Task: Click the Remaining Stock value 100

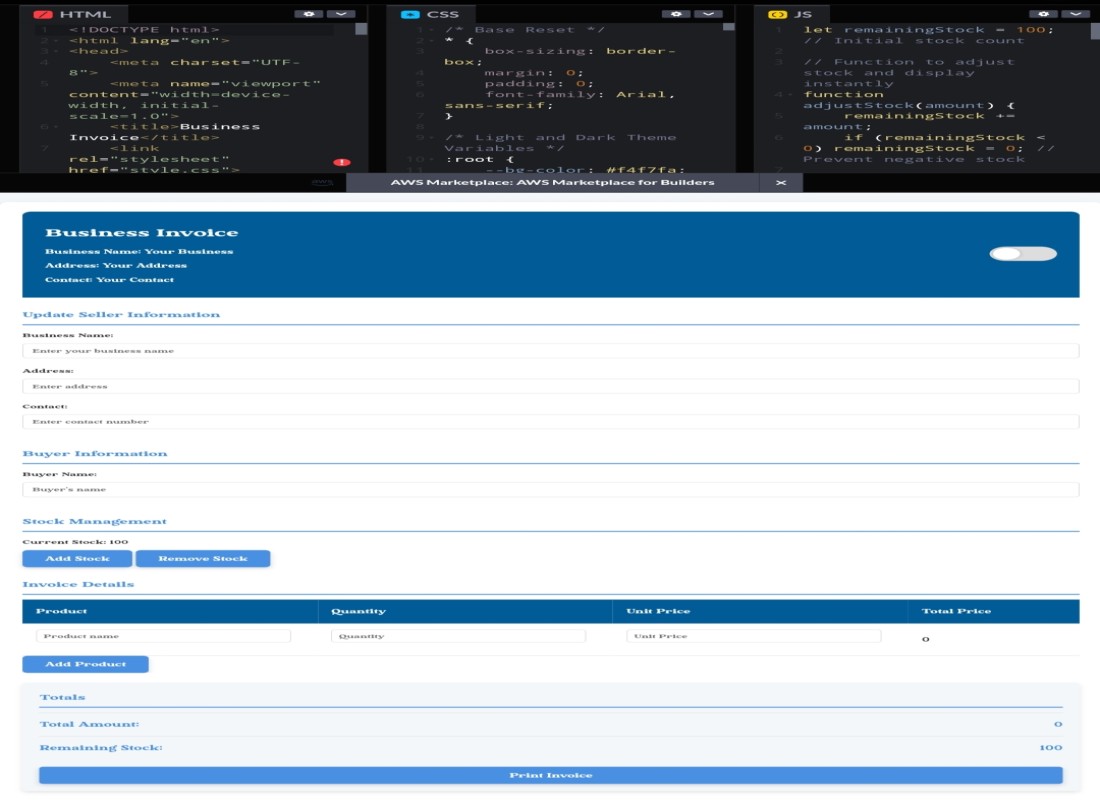Action: 1050,747
